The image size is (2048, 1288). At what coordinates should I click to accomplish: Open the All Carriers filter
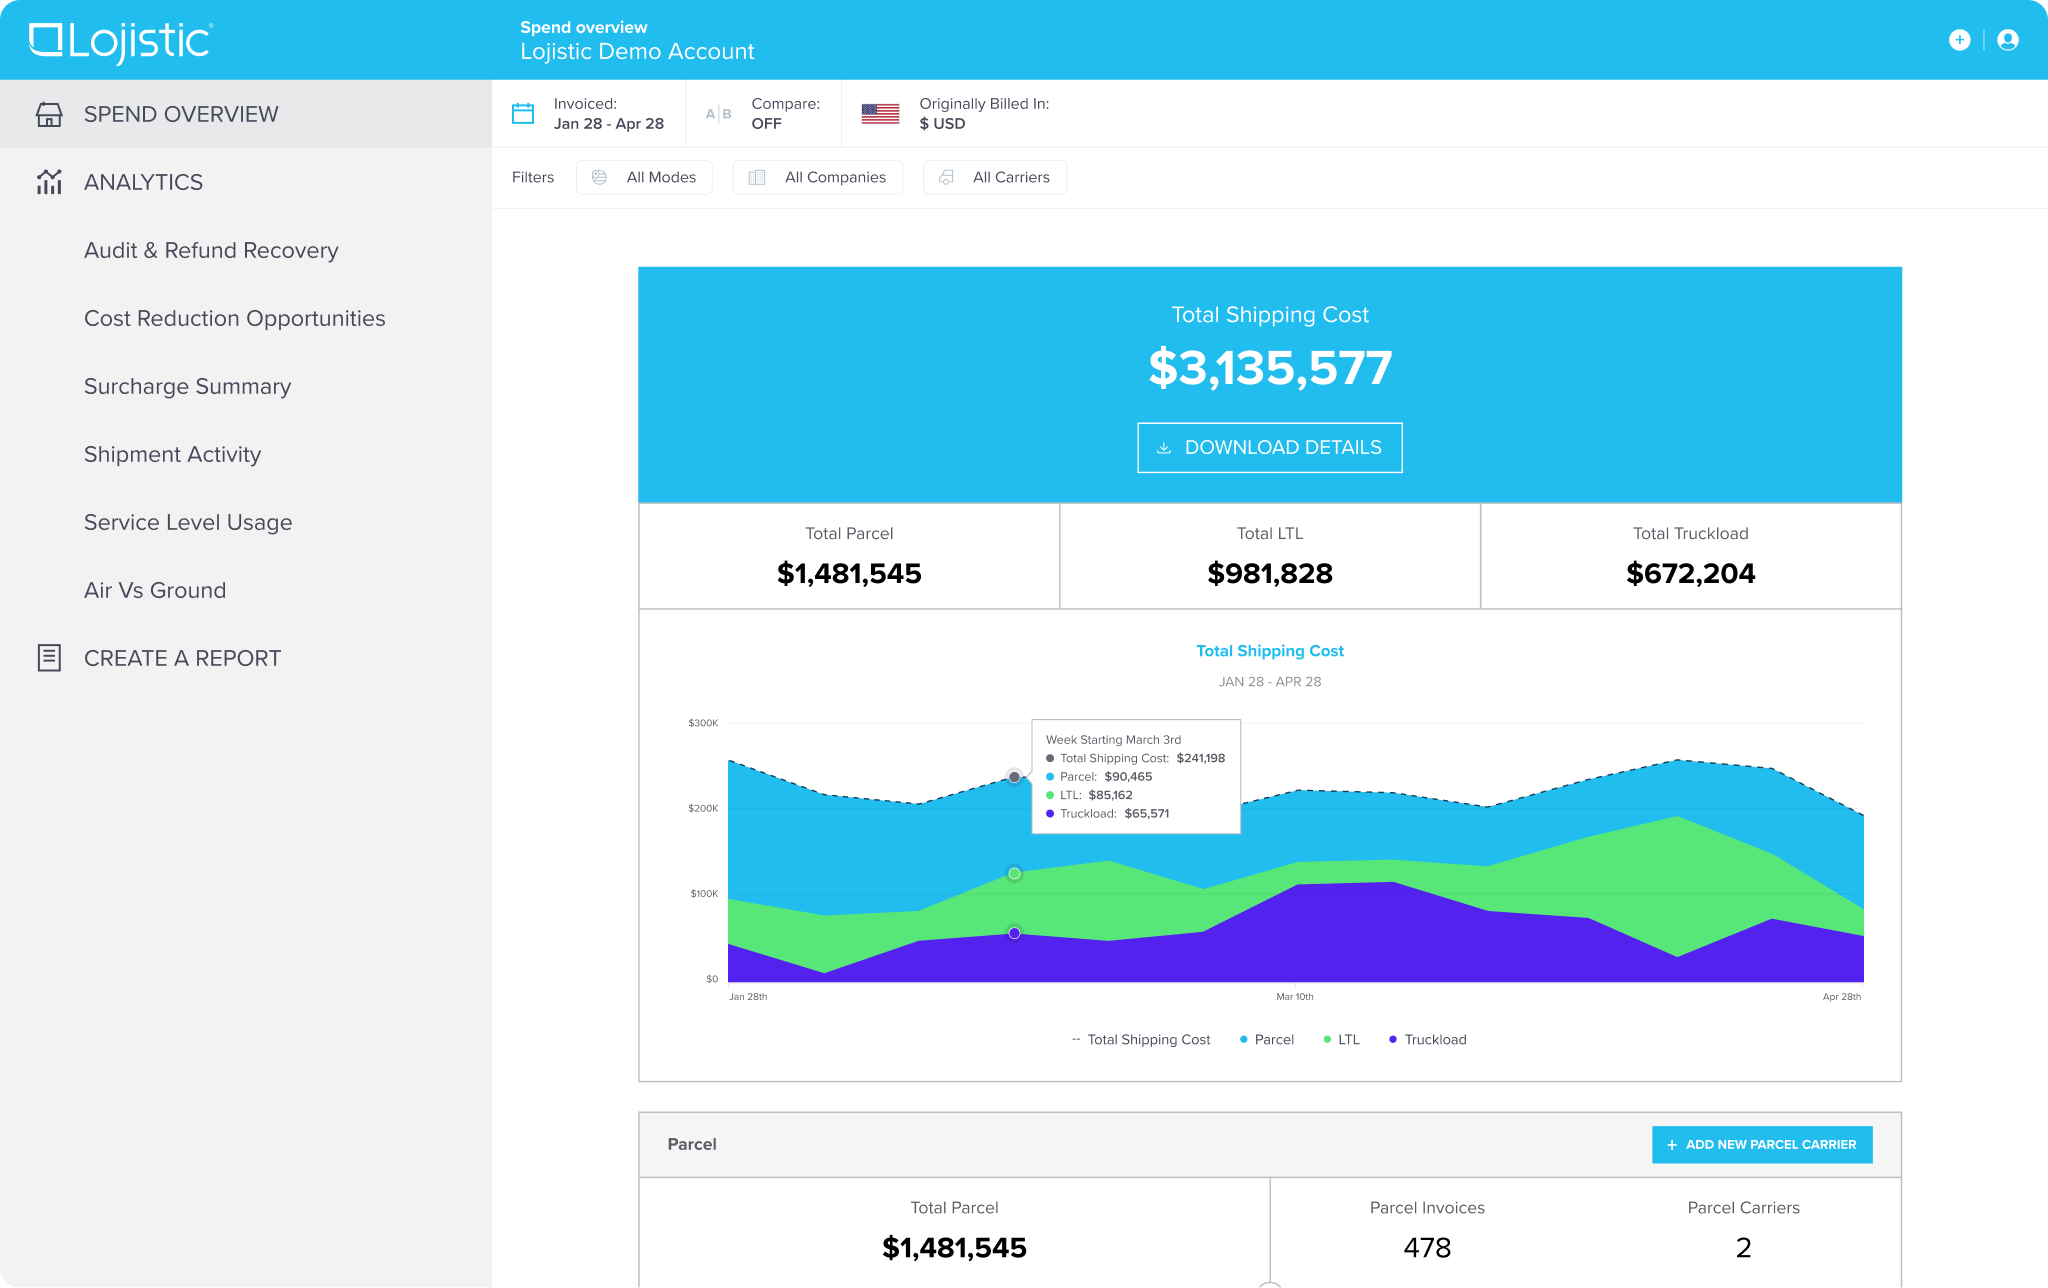click(x=995, y=177)
